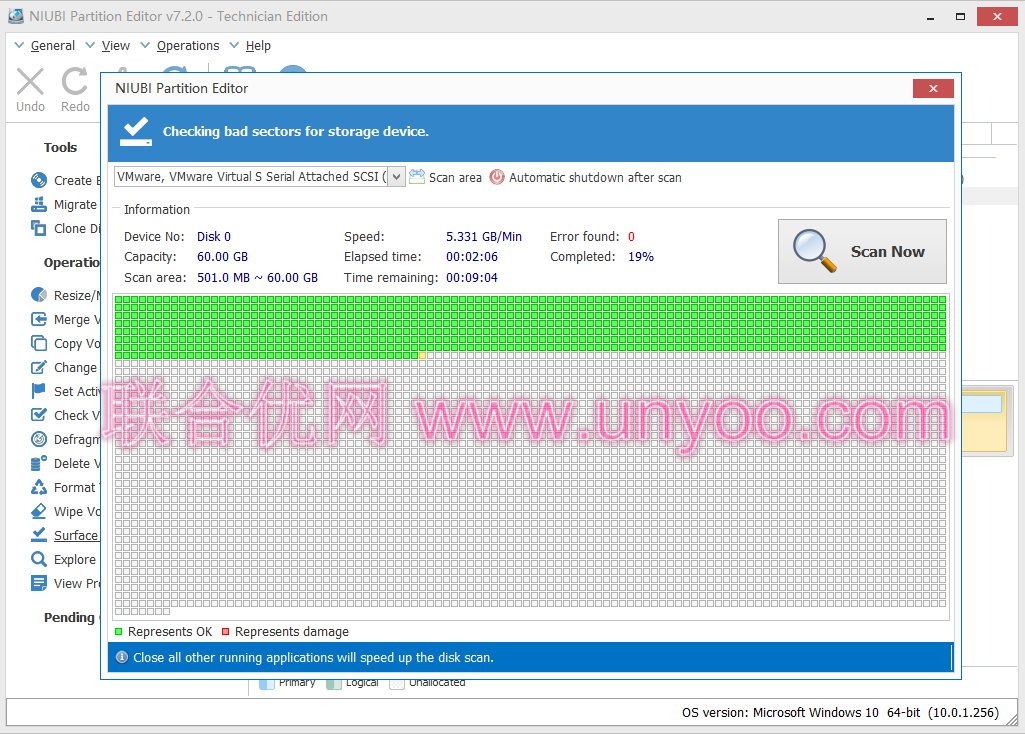Viewport: 1025px width, 734px height.
Task: Click the yellow current-scan block in grid
Action: coord(422,356)
